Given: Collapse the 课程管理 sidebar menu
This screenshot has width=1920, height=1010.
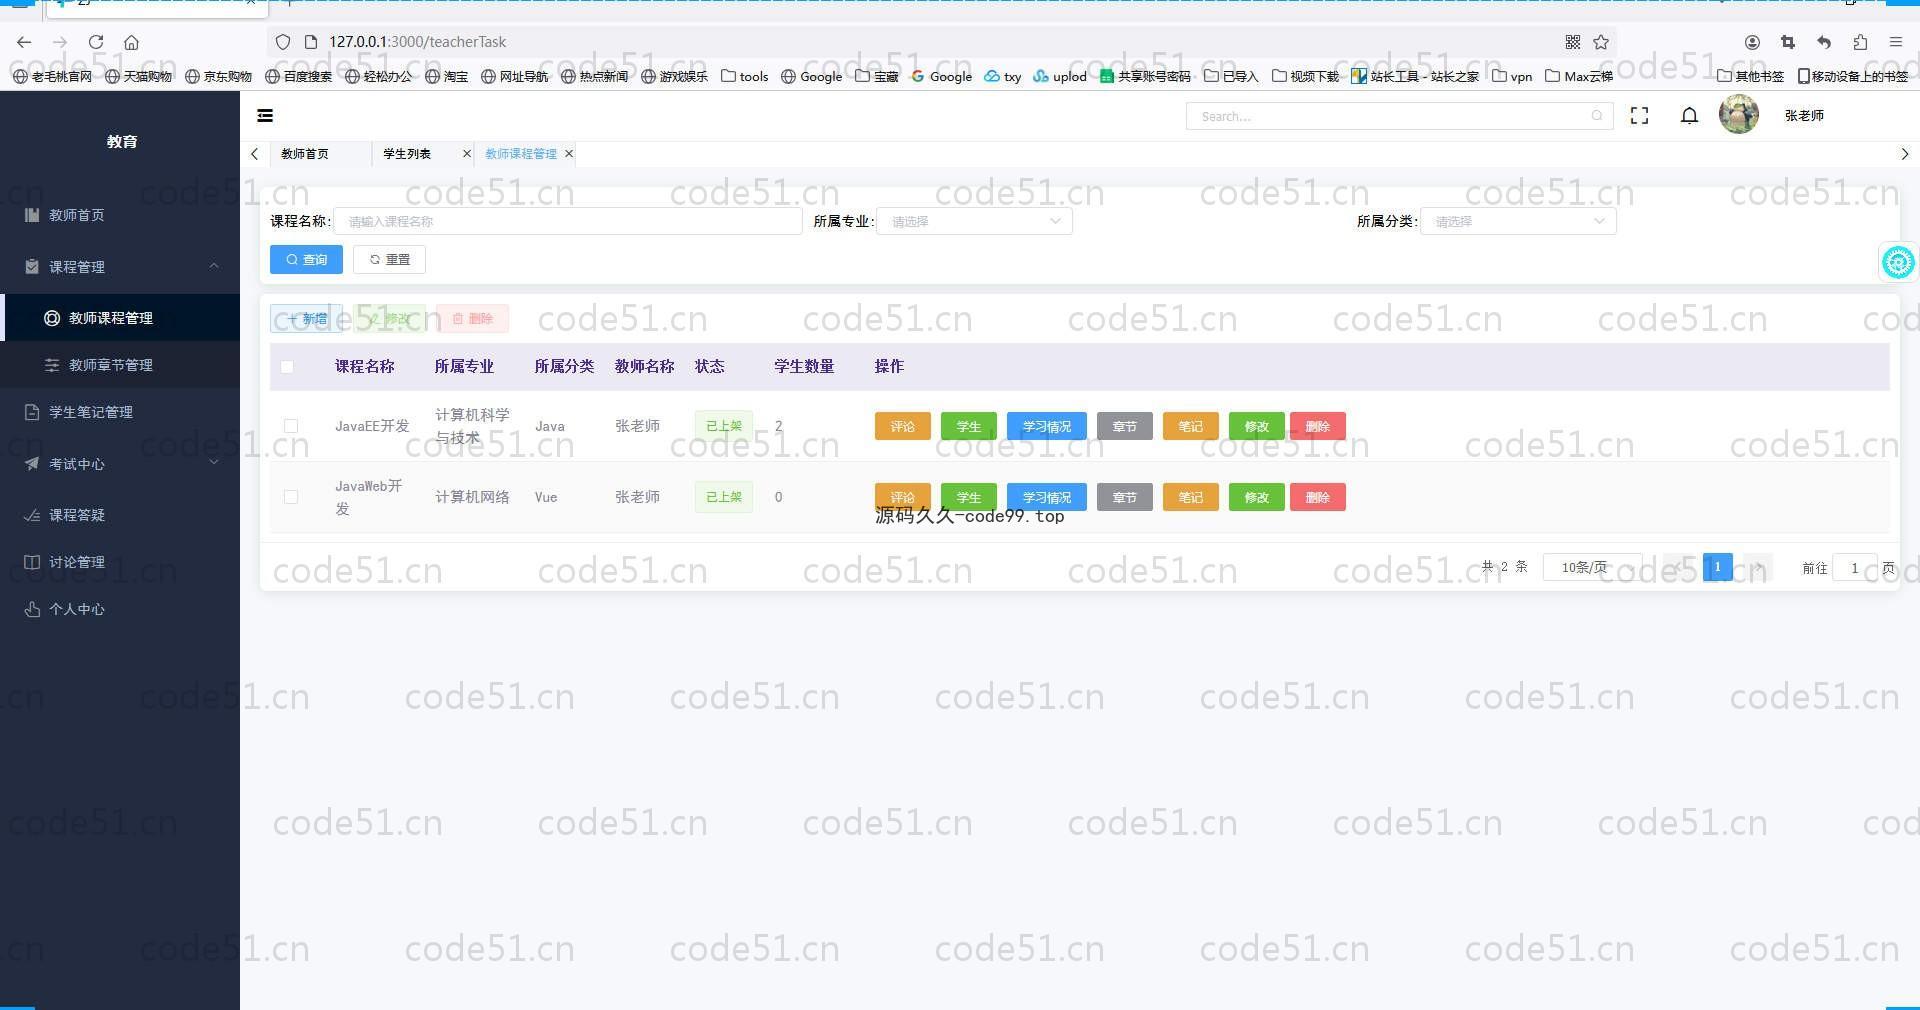Looking at the screenshot, I should [120, 267].
